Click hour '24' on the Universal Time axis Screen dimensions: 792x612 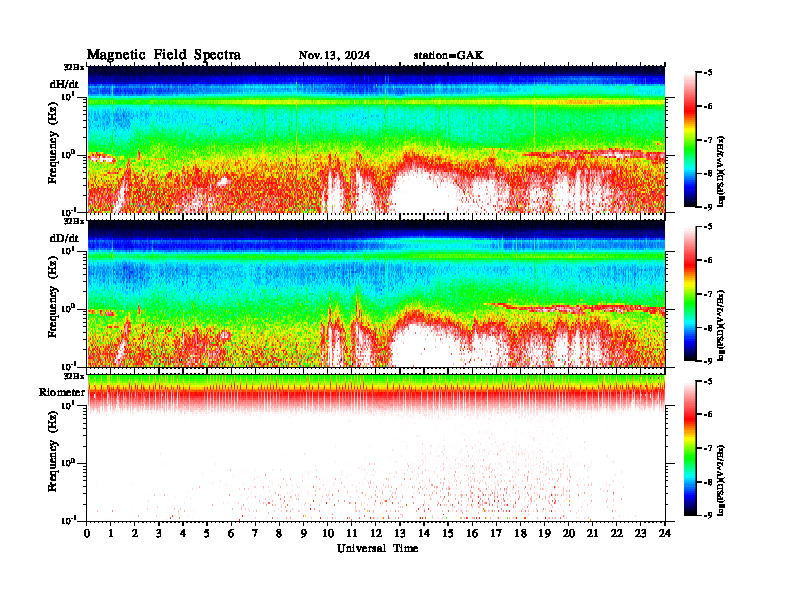tap(665, 534)
